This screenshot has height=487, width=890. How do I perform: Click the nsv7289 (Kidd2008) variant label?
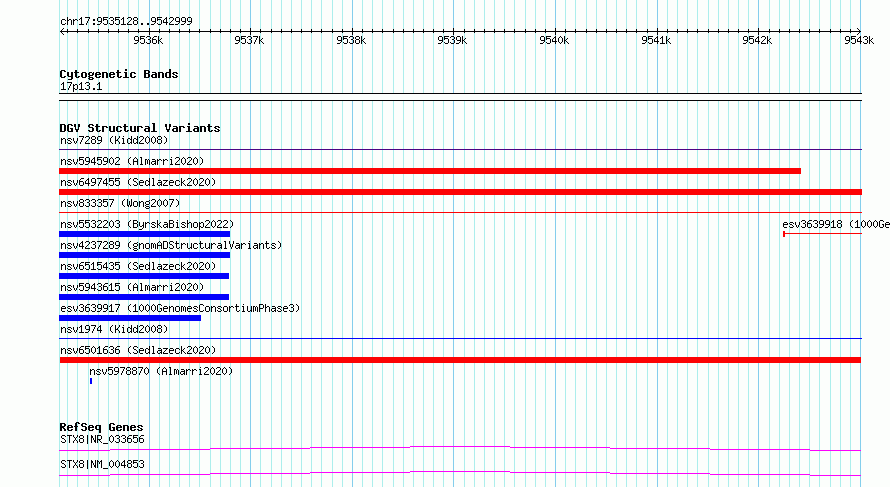point(114,140)
